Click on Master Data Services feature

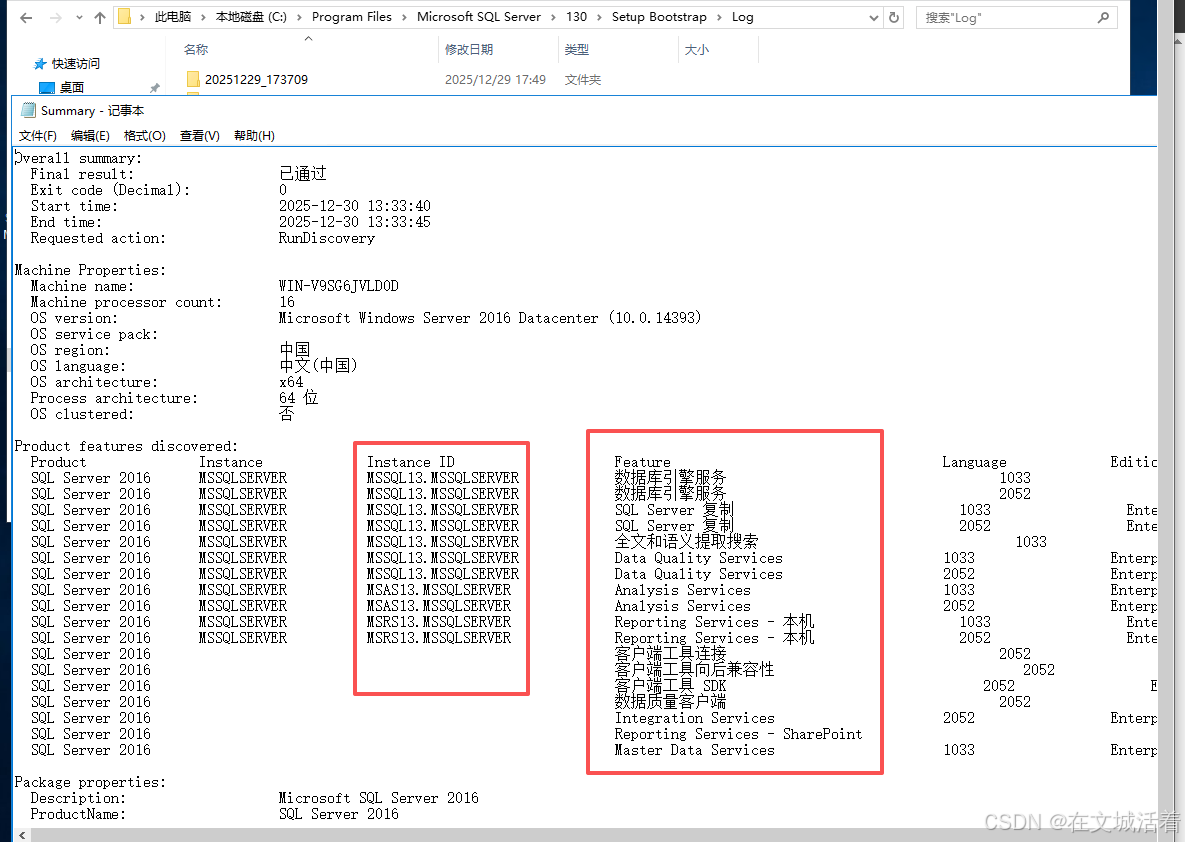tap(695, 750)
